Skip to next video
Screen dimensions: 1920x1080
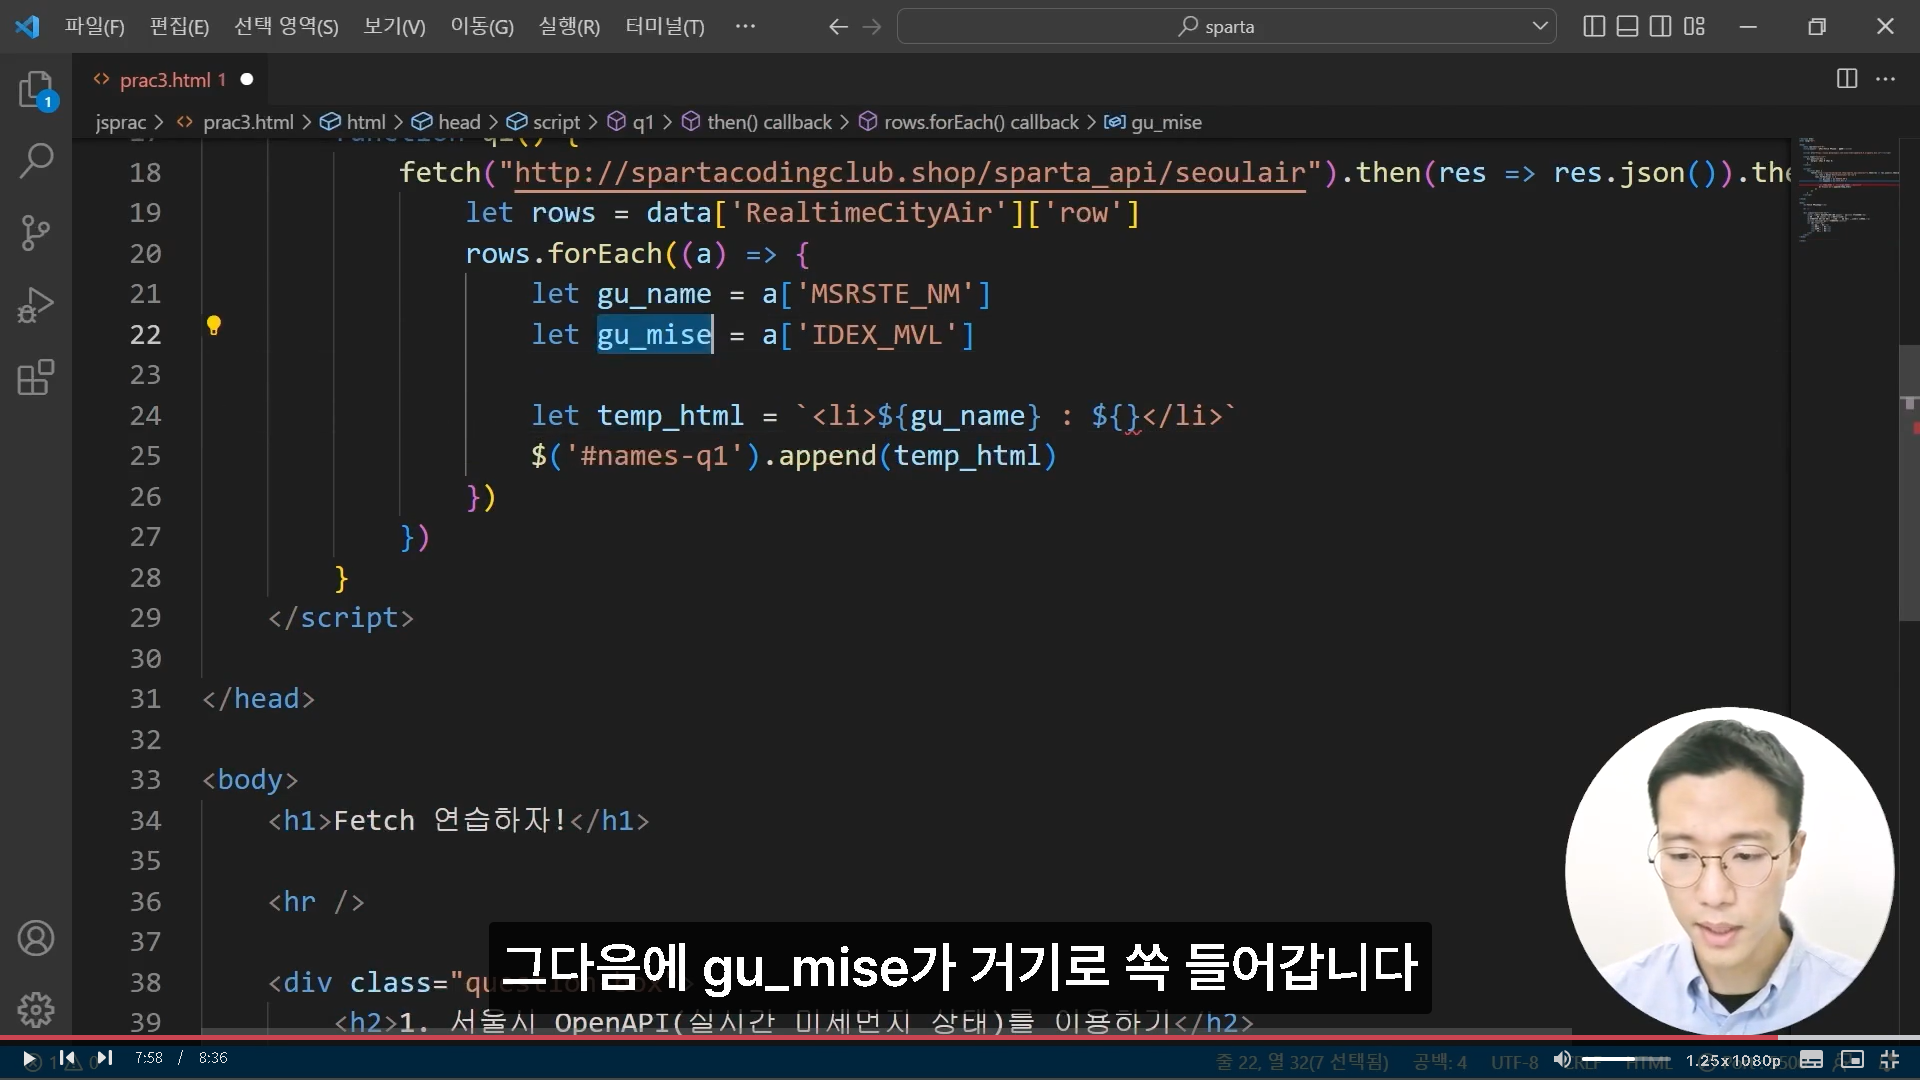104,1058
